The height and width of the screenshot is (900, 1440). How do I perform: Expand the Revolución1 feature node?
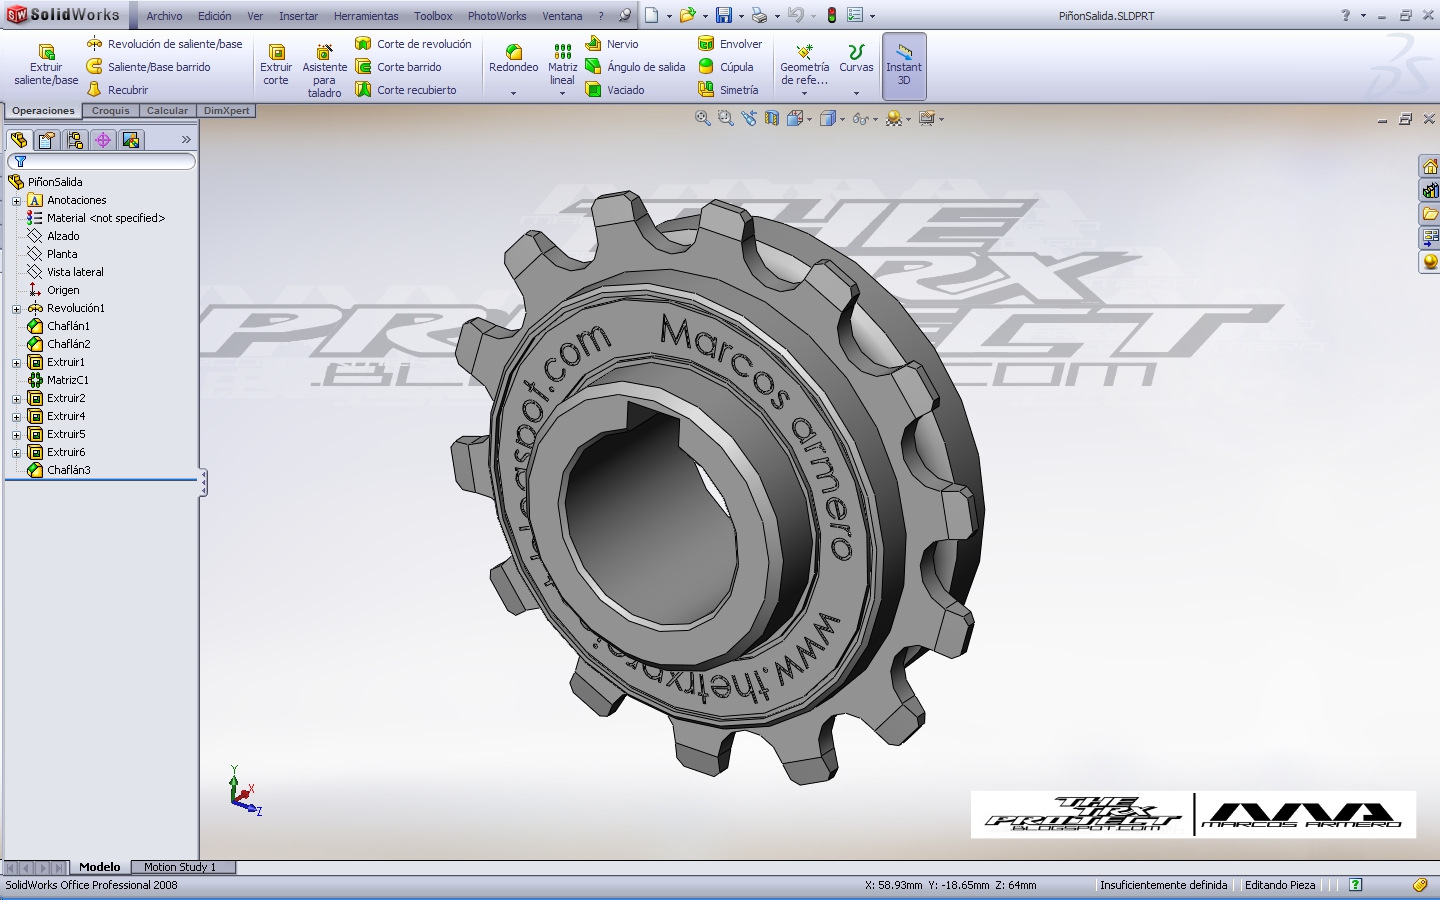(x=16, y=309)
